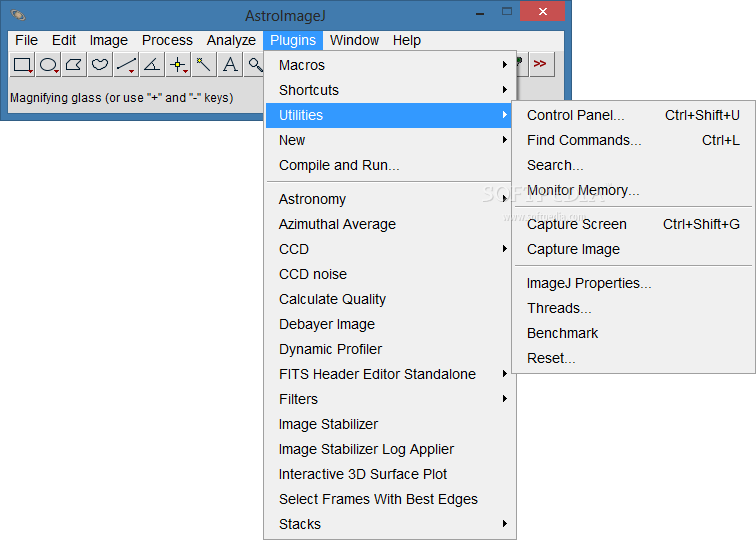Choose Debayer Image
This screenshot has width=756, height=540.
click(x=391, y=324)
